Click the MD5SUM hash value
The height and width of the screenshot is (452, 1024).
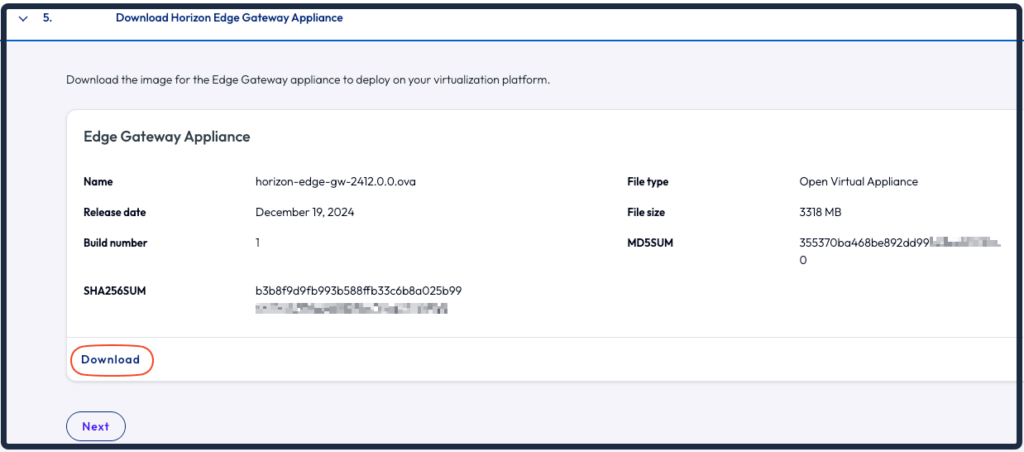pyautogui.click(x=900, y=251)
